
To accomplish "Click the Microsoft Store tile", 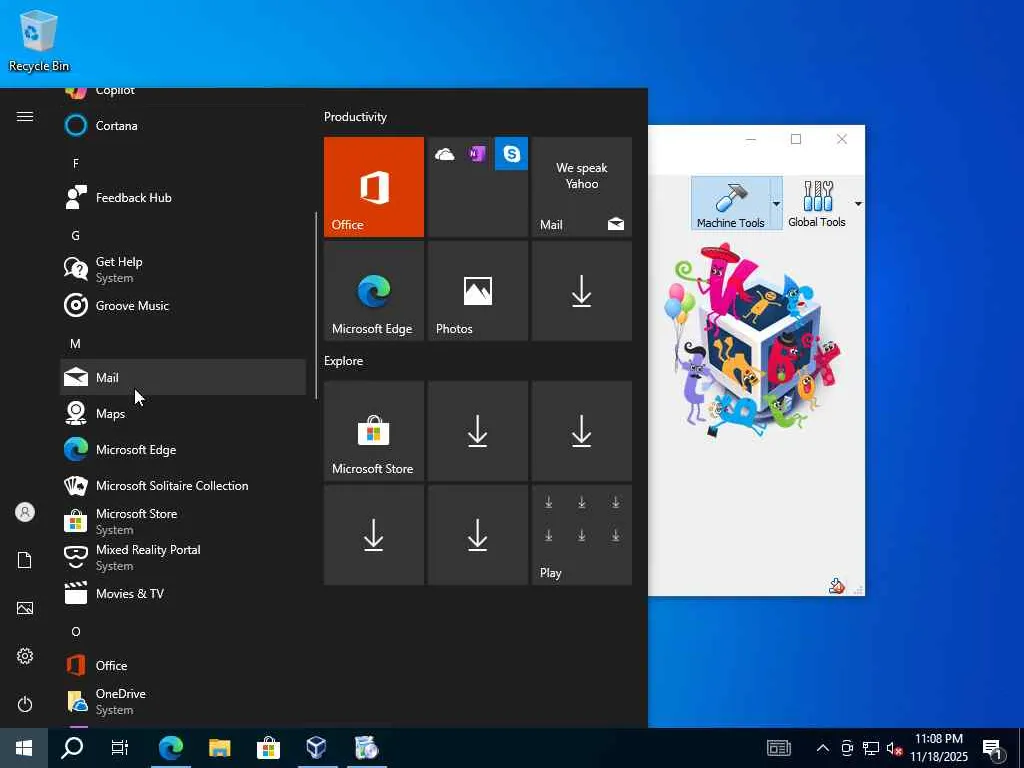I will [374, 431].
